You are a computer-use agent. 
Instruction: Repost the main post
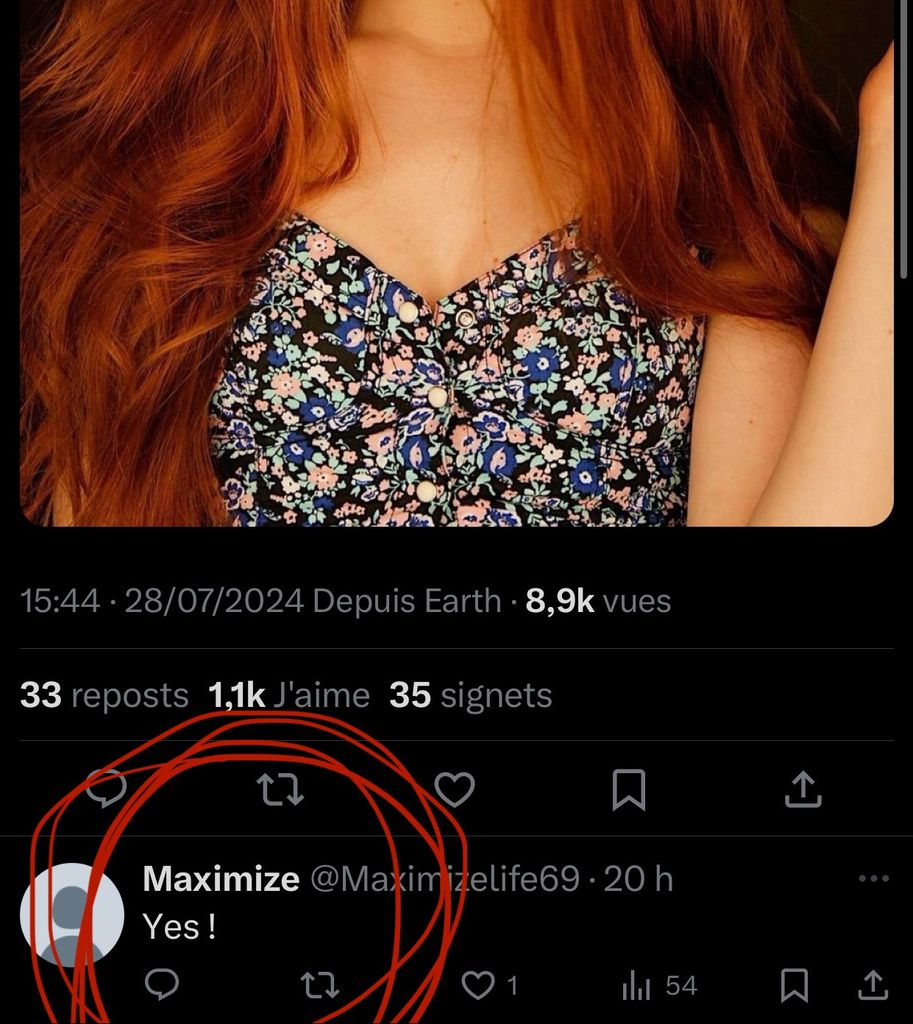(x=280, y=790)
